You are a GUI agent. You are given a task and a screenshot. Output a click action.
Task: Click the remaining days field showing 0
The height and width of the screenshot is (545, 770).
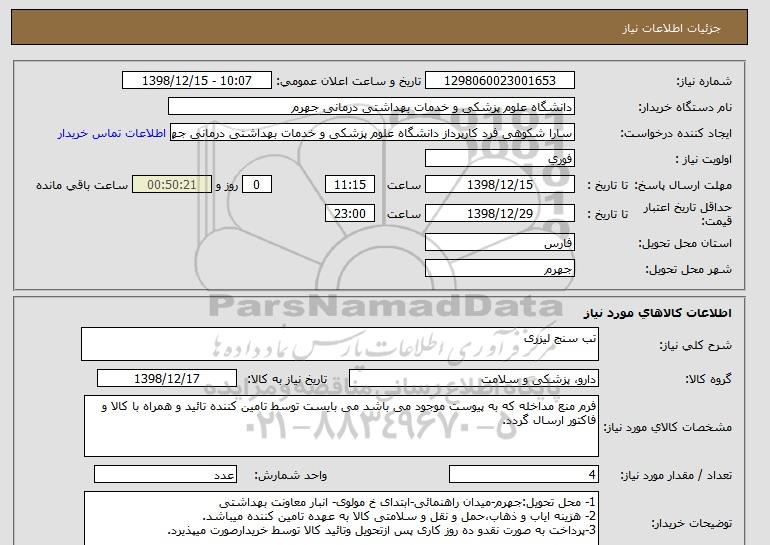tap(256, 185)
